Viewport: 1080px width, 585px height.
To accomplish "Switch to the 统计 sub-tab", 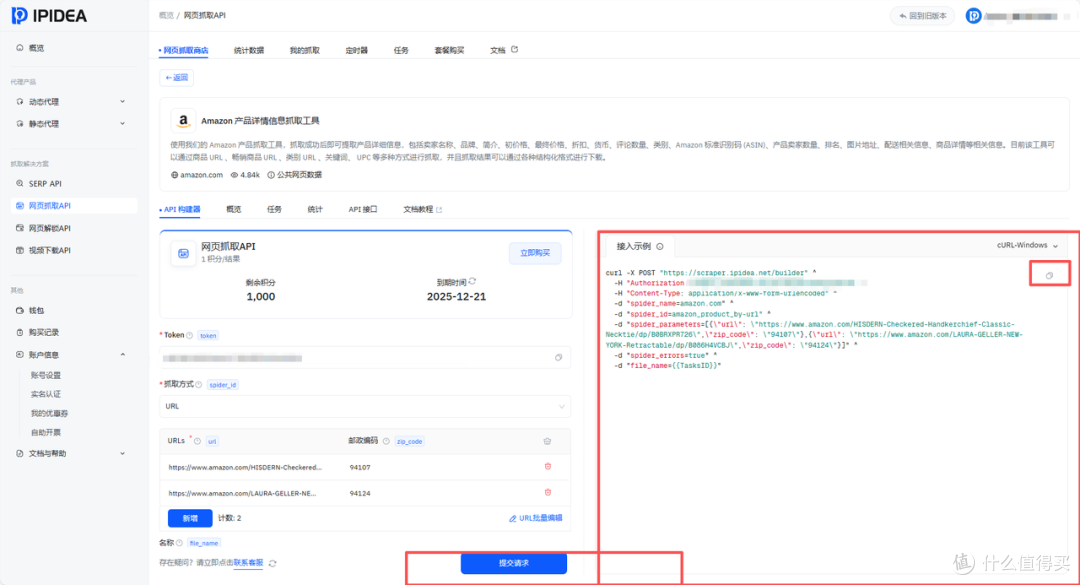I will pyautogui.click(x=315, y=209).
